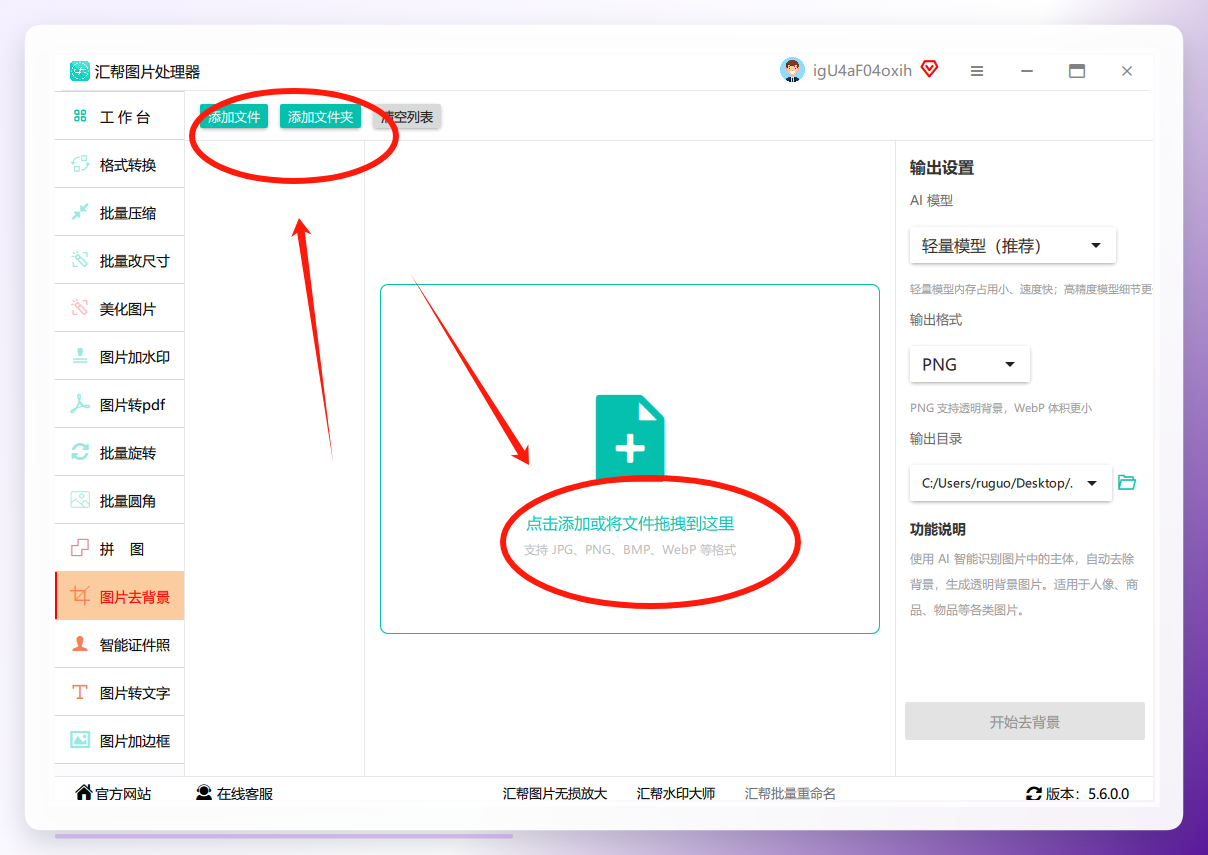
Task: Open the 图片加边框 frame icon
Action: pos(80,740)
